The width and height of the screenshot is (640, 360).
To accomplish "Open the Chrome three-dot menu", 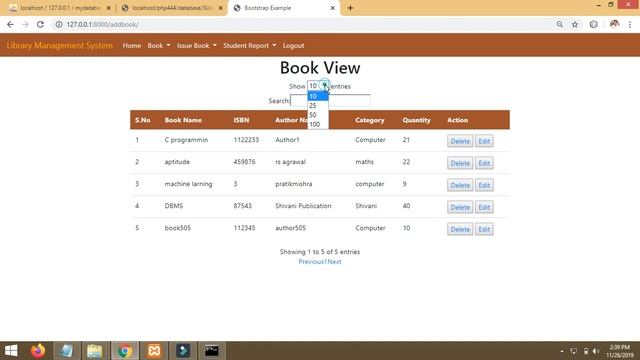I will 630,24.
